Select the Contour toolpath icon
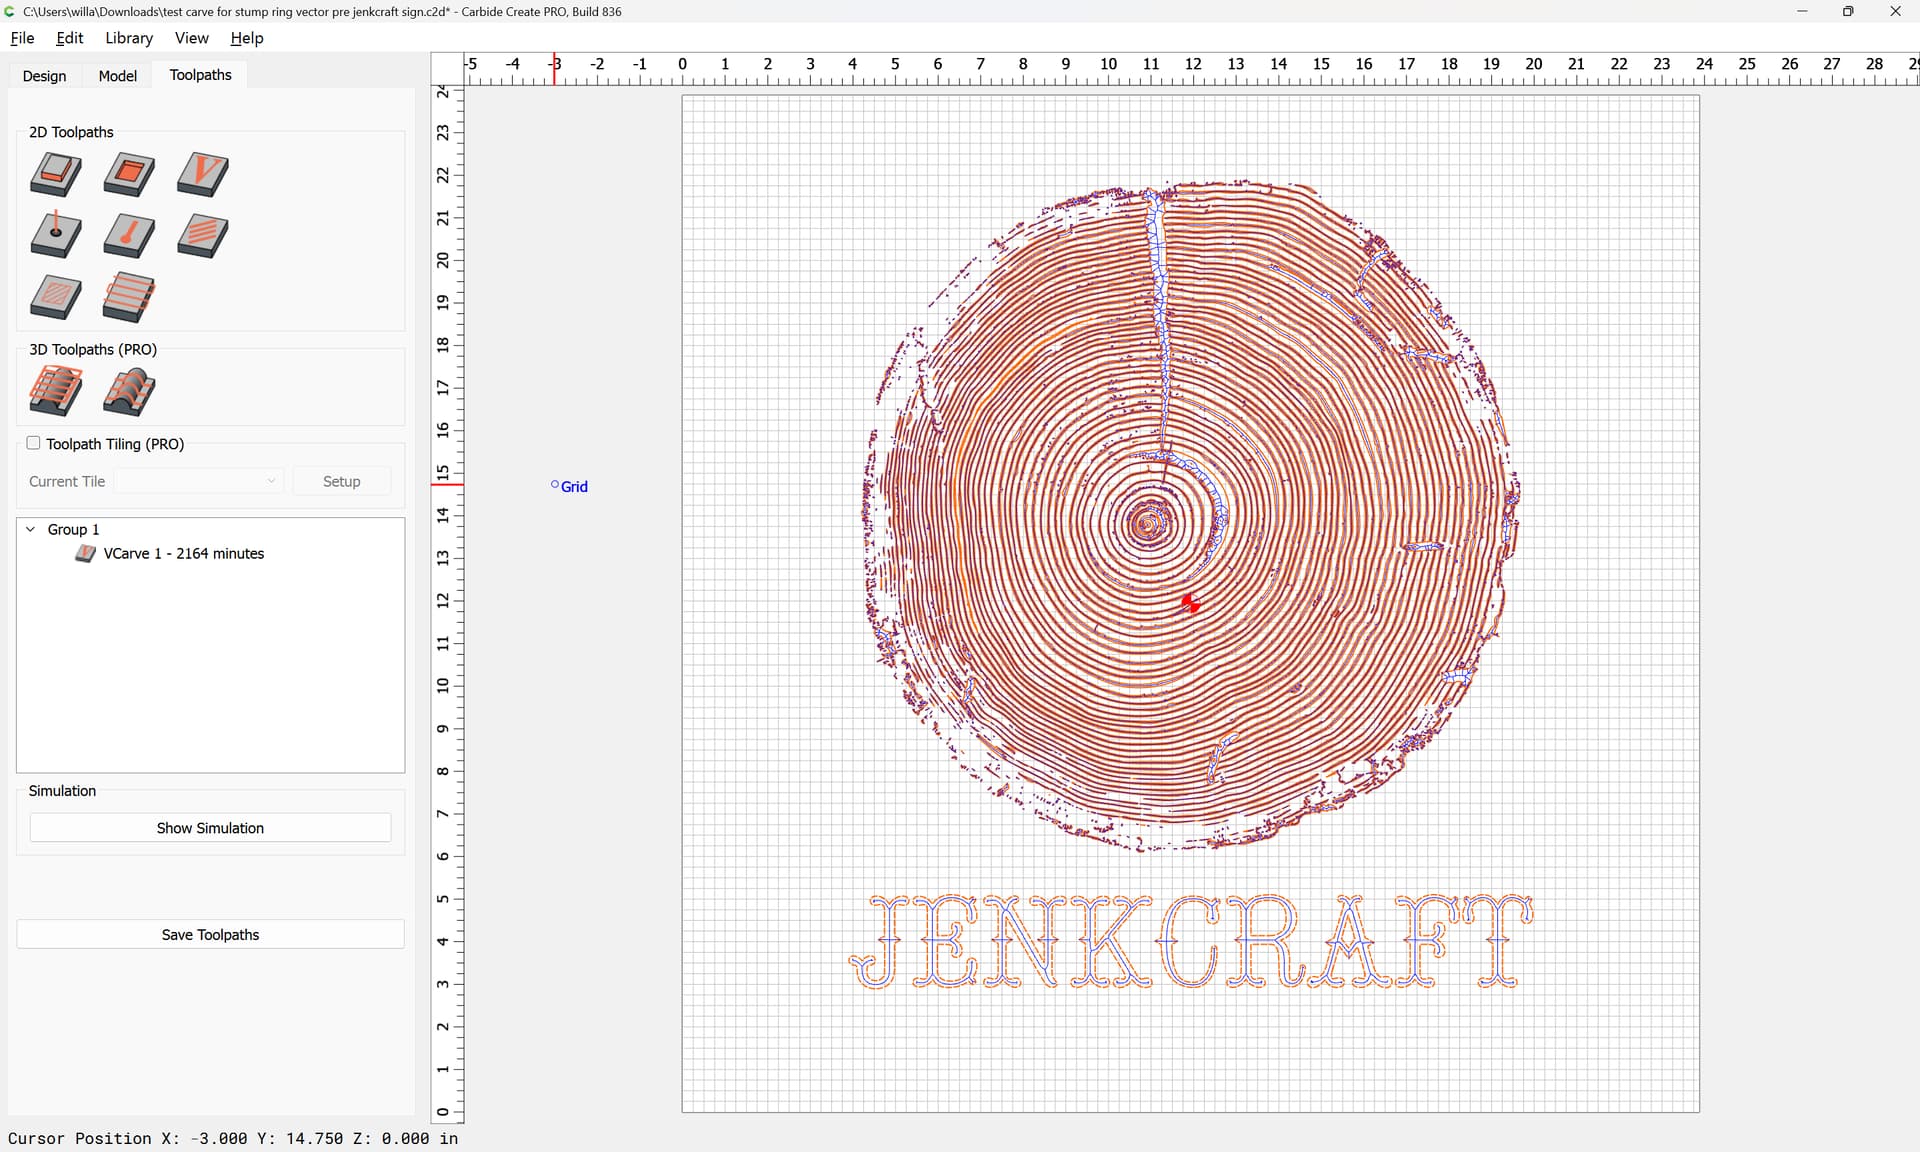 coord(56,174)
